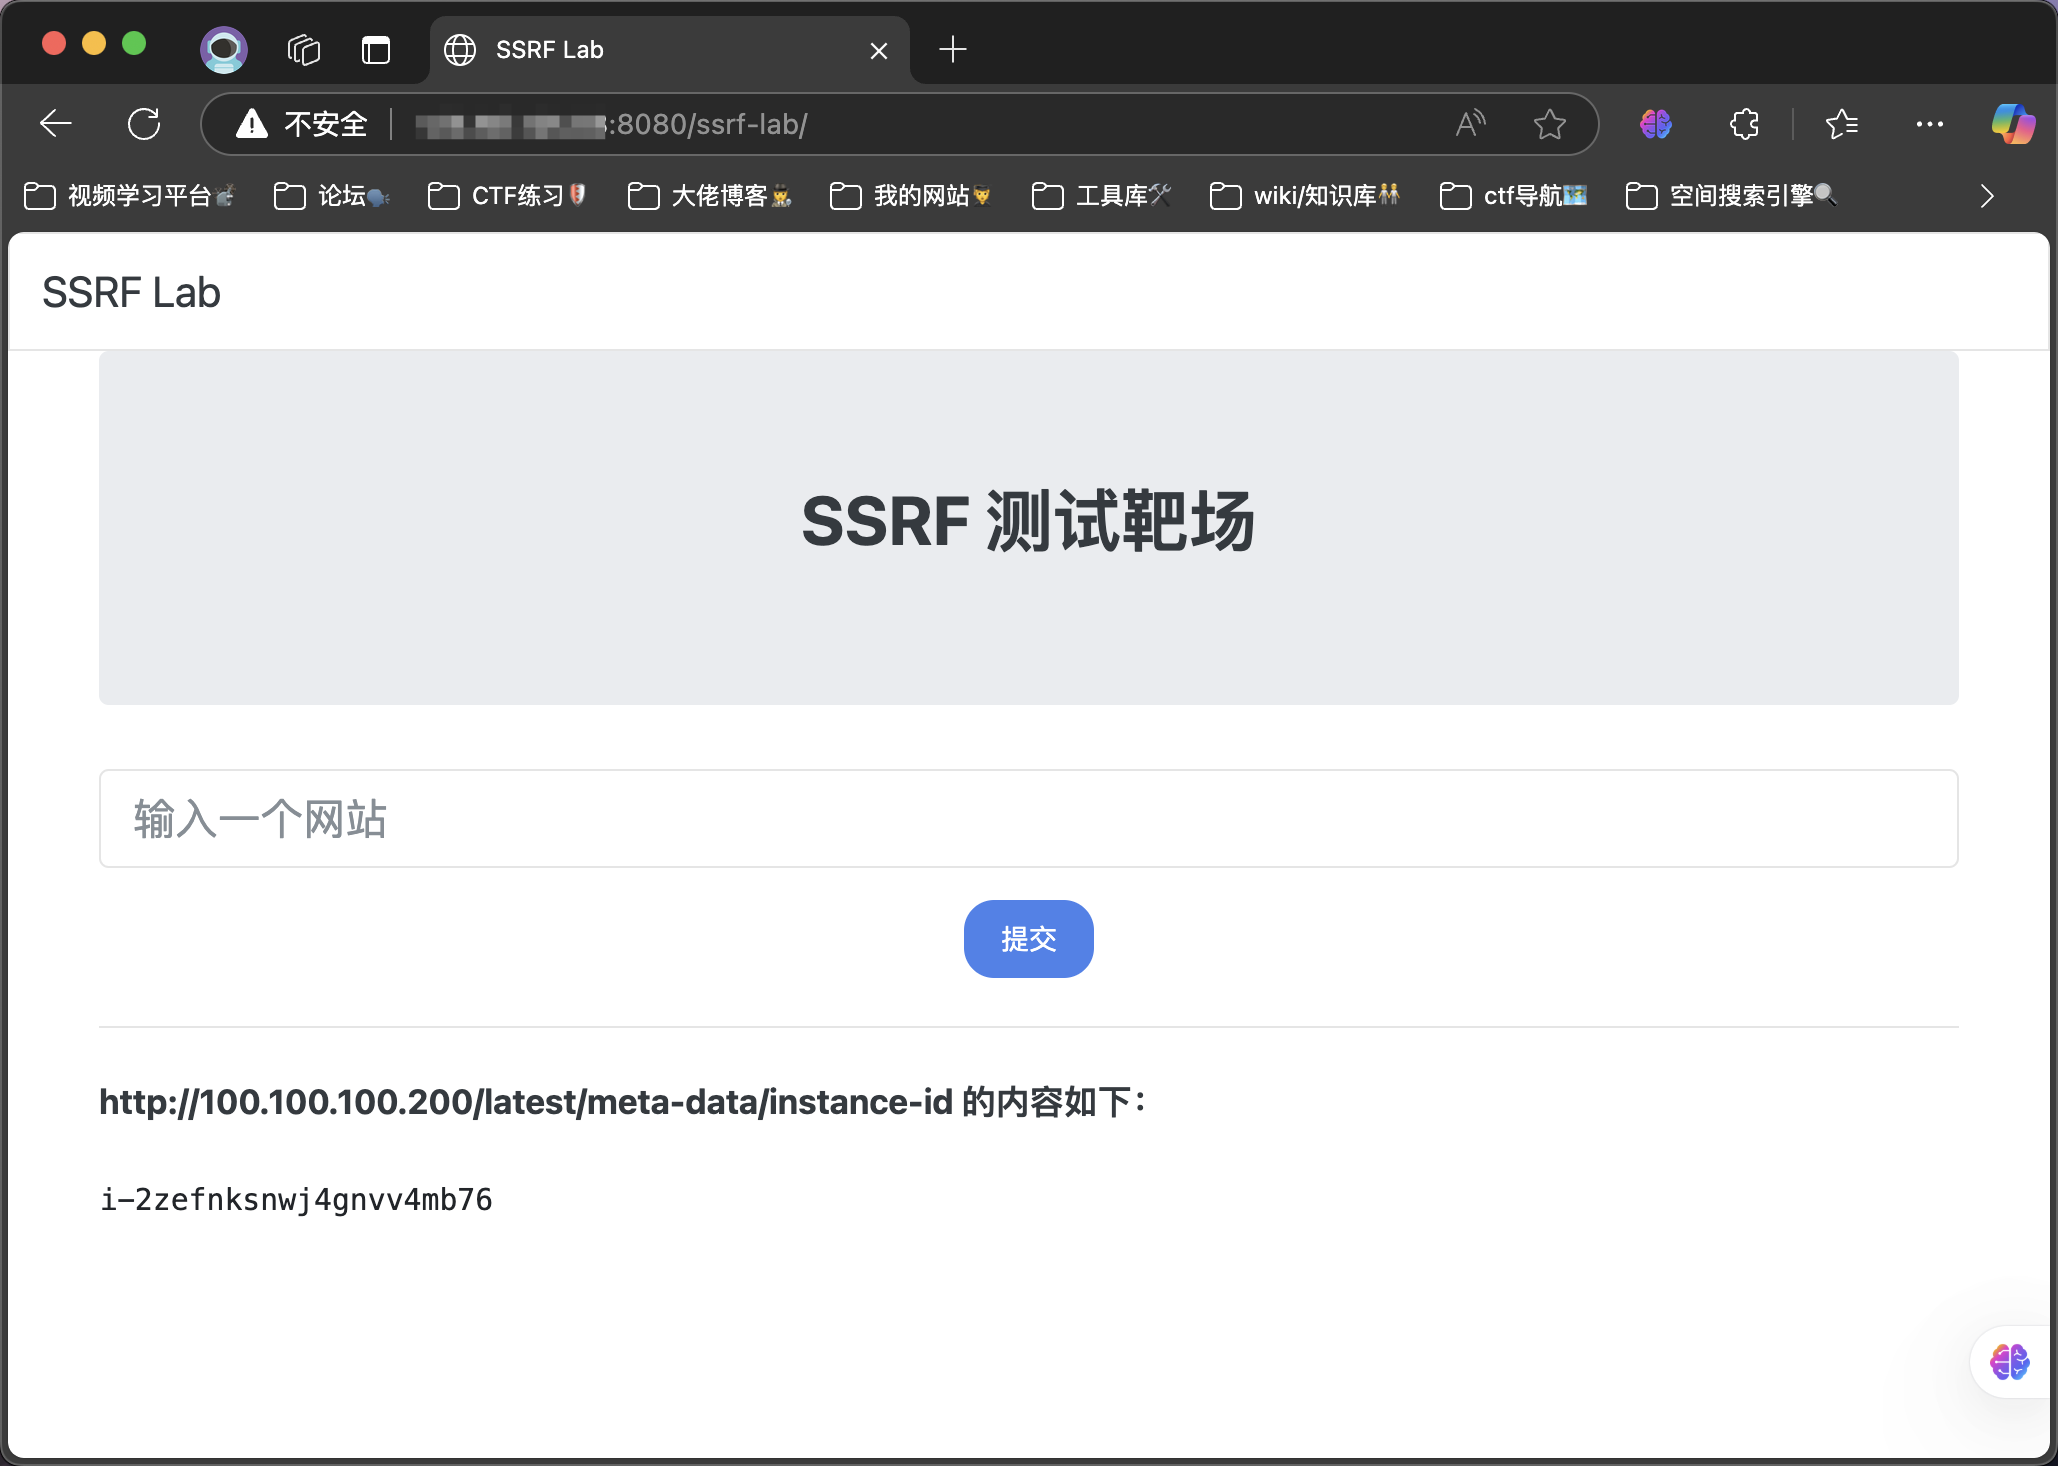This screenshot has height=1466, width=2058.
Task: Reload the SSRF Lab page
Action: pos(144,124)
